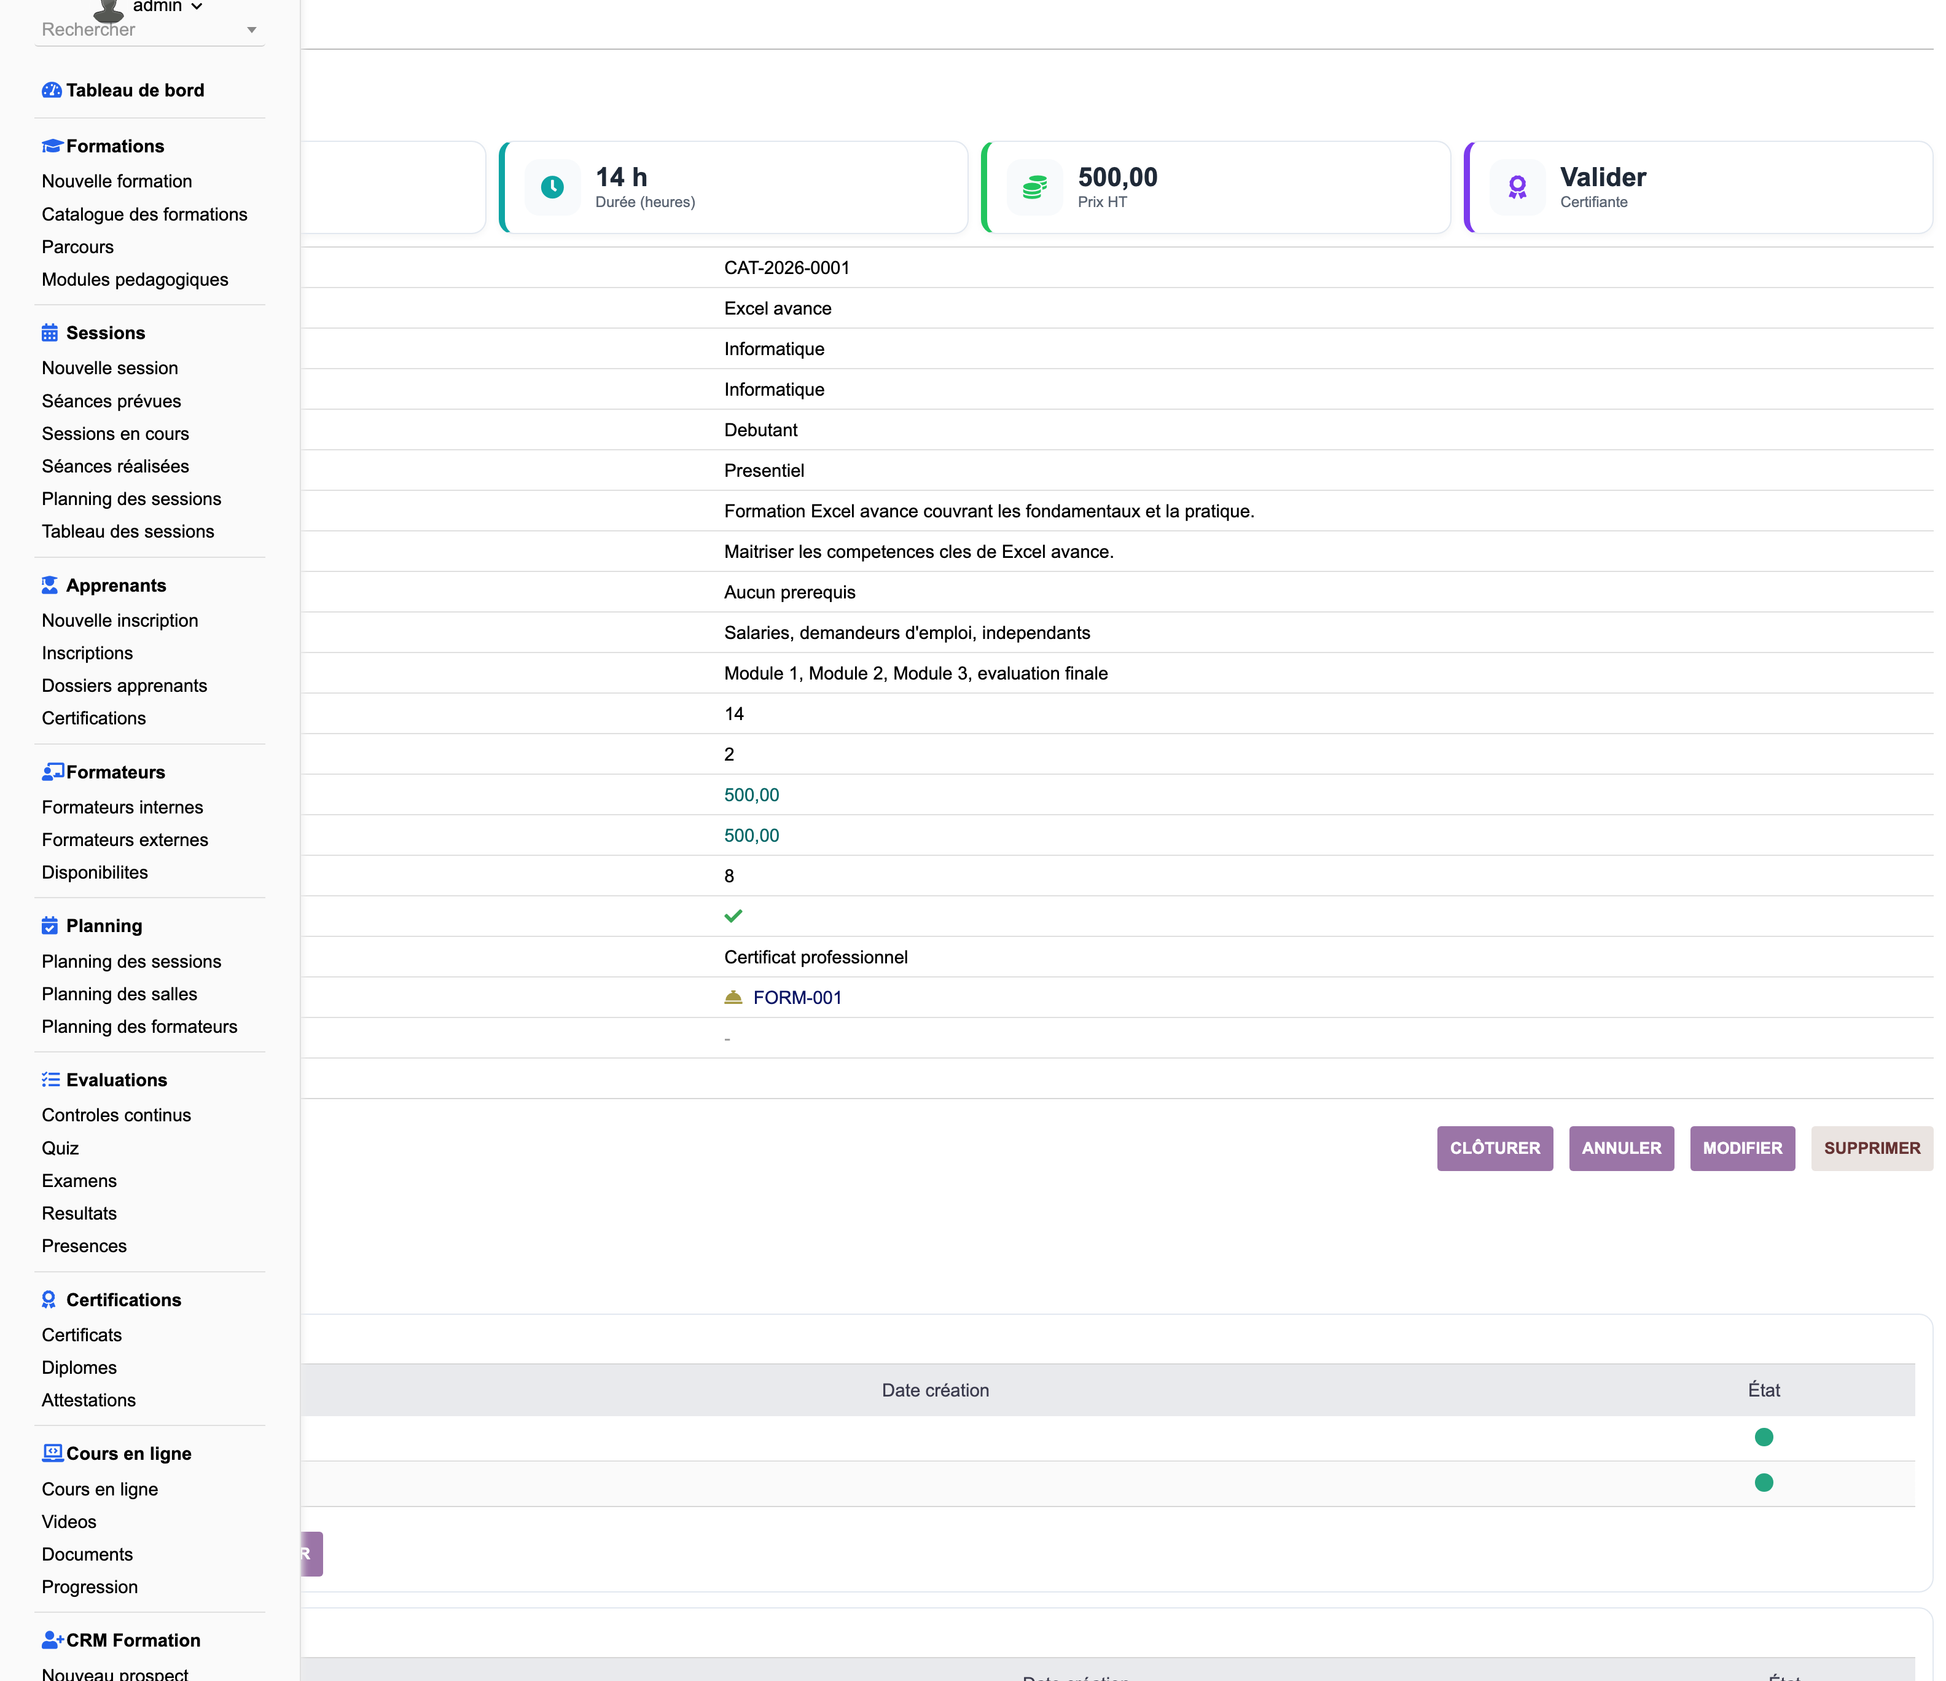Open Catalogue des formations menu item
The width and height of the screenshot is (1946, 1681).
pyautogui.click(x=144, y=214)
